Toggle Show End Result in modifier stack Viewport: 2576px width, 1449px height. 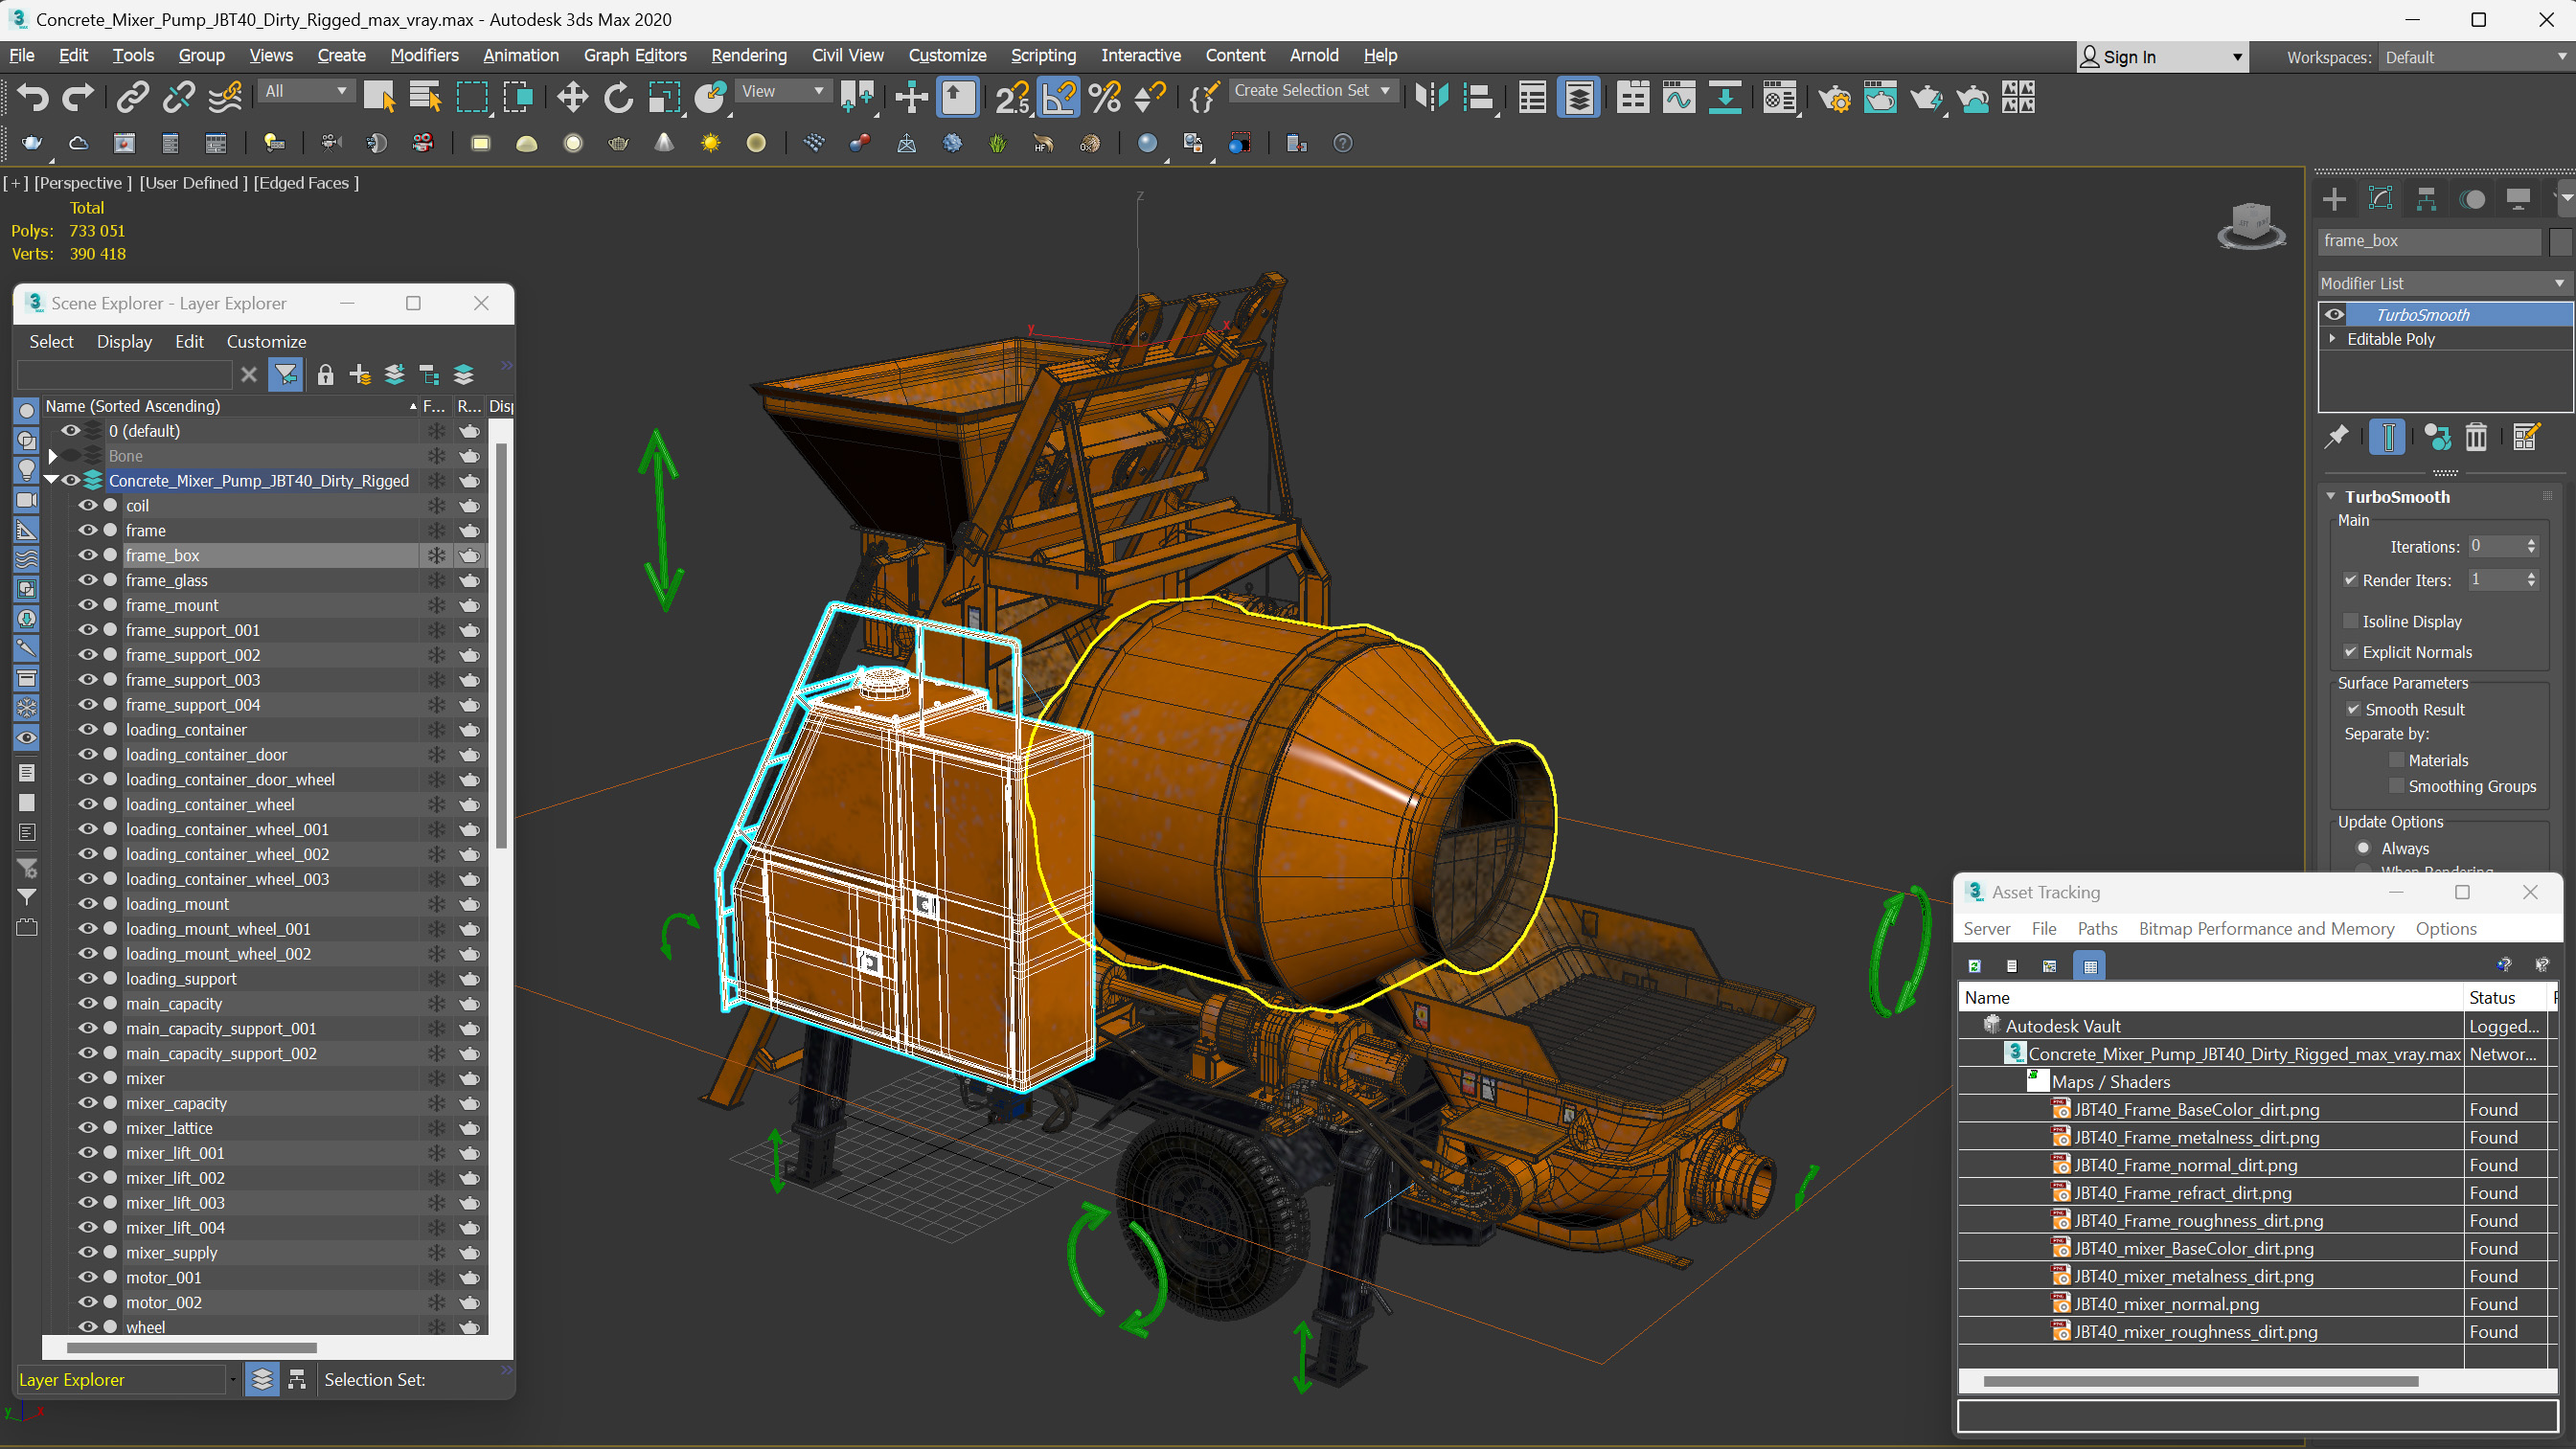tap(2388, 437)
